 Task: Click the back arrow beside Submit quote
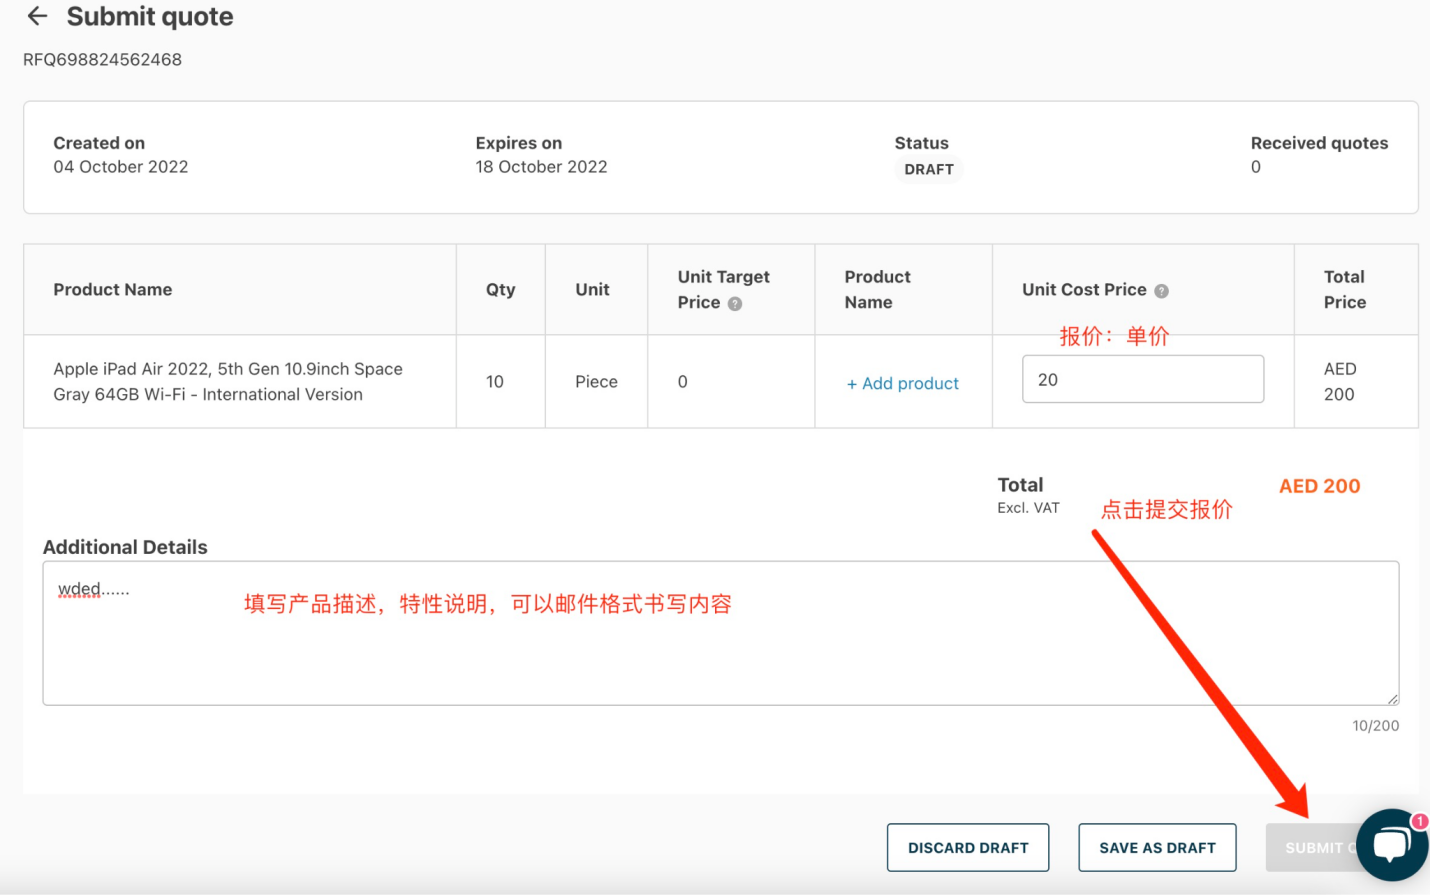pos(37,16)
